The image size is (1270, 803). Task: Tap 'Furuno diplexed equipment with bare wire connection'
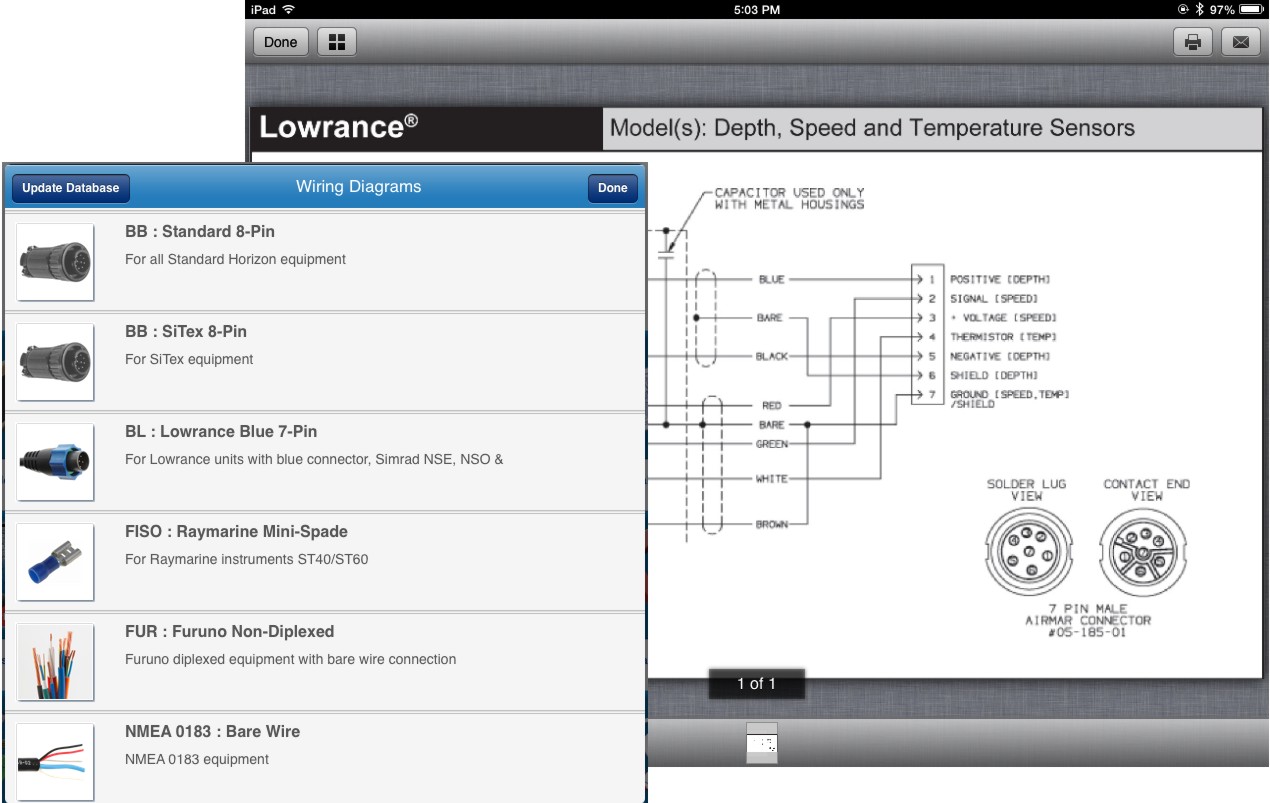pos(291,660)
